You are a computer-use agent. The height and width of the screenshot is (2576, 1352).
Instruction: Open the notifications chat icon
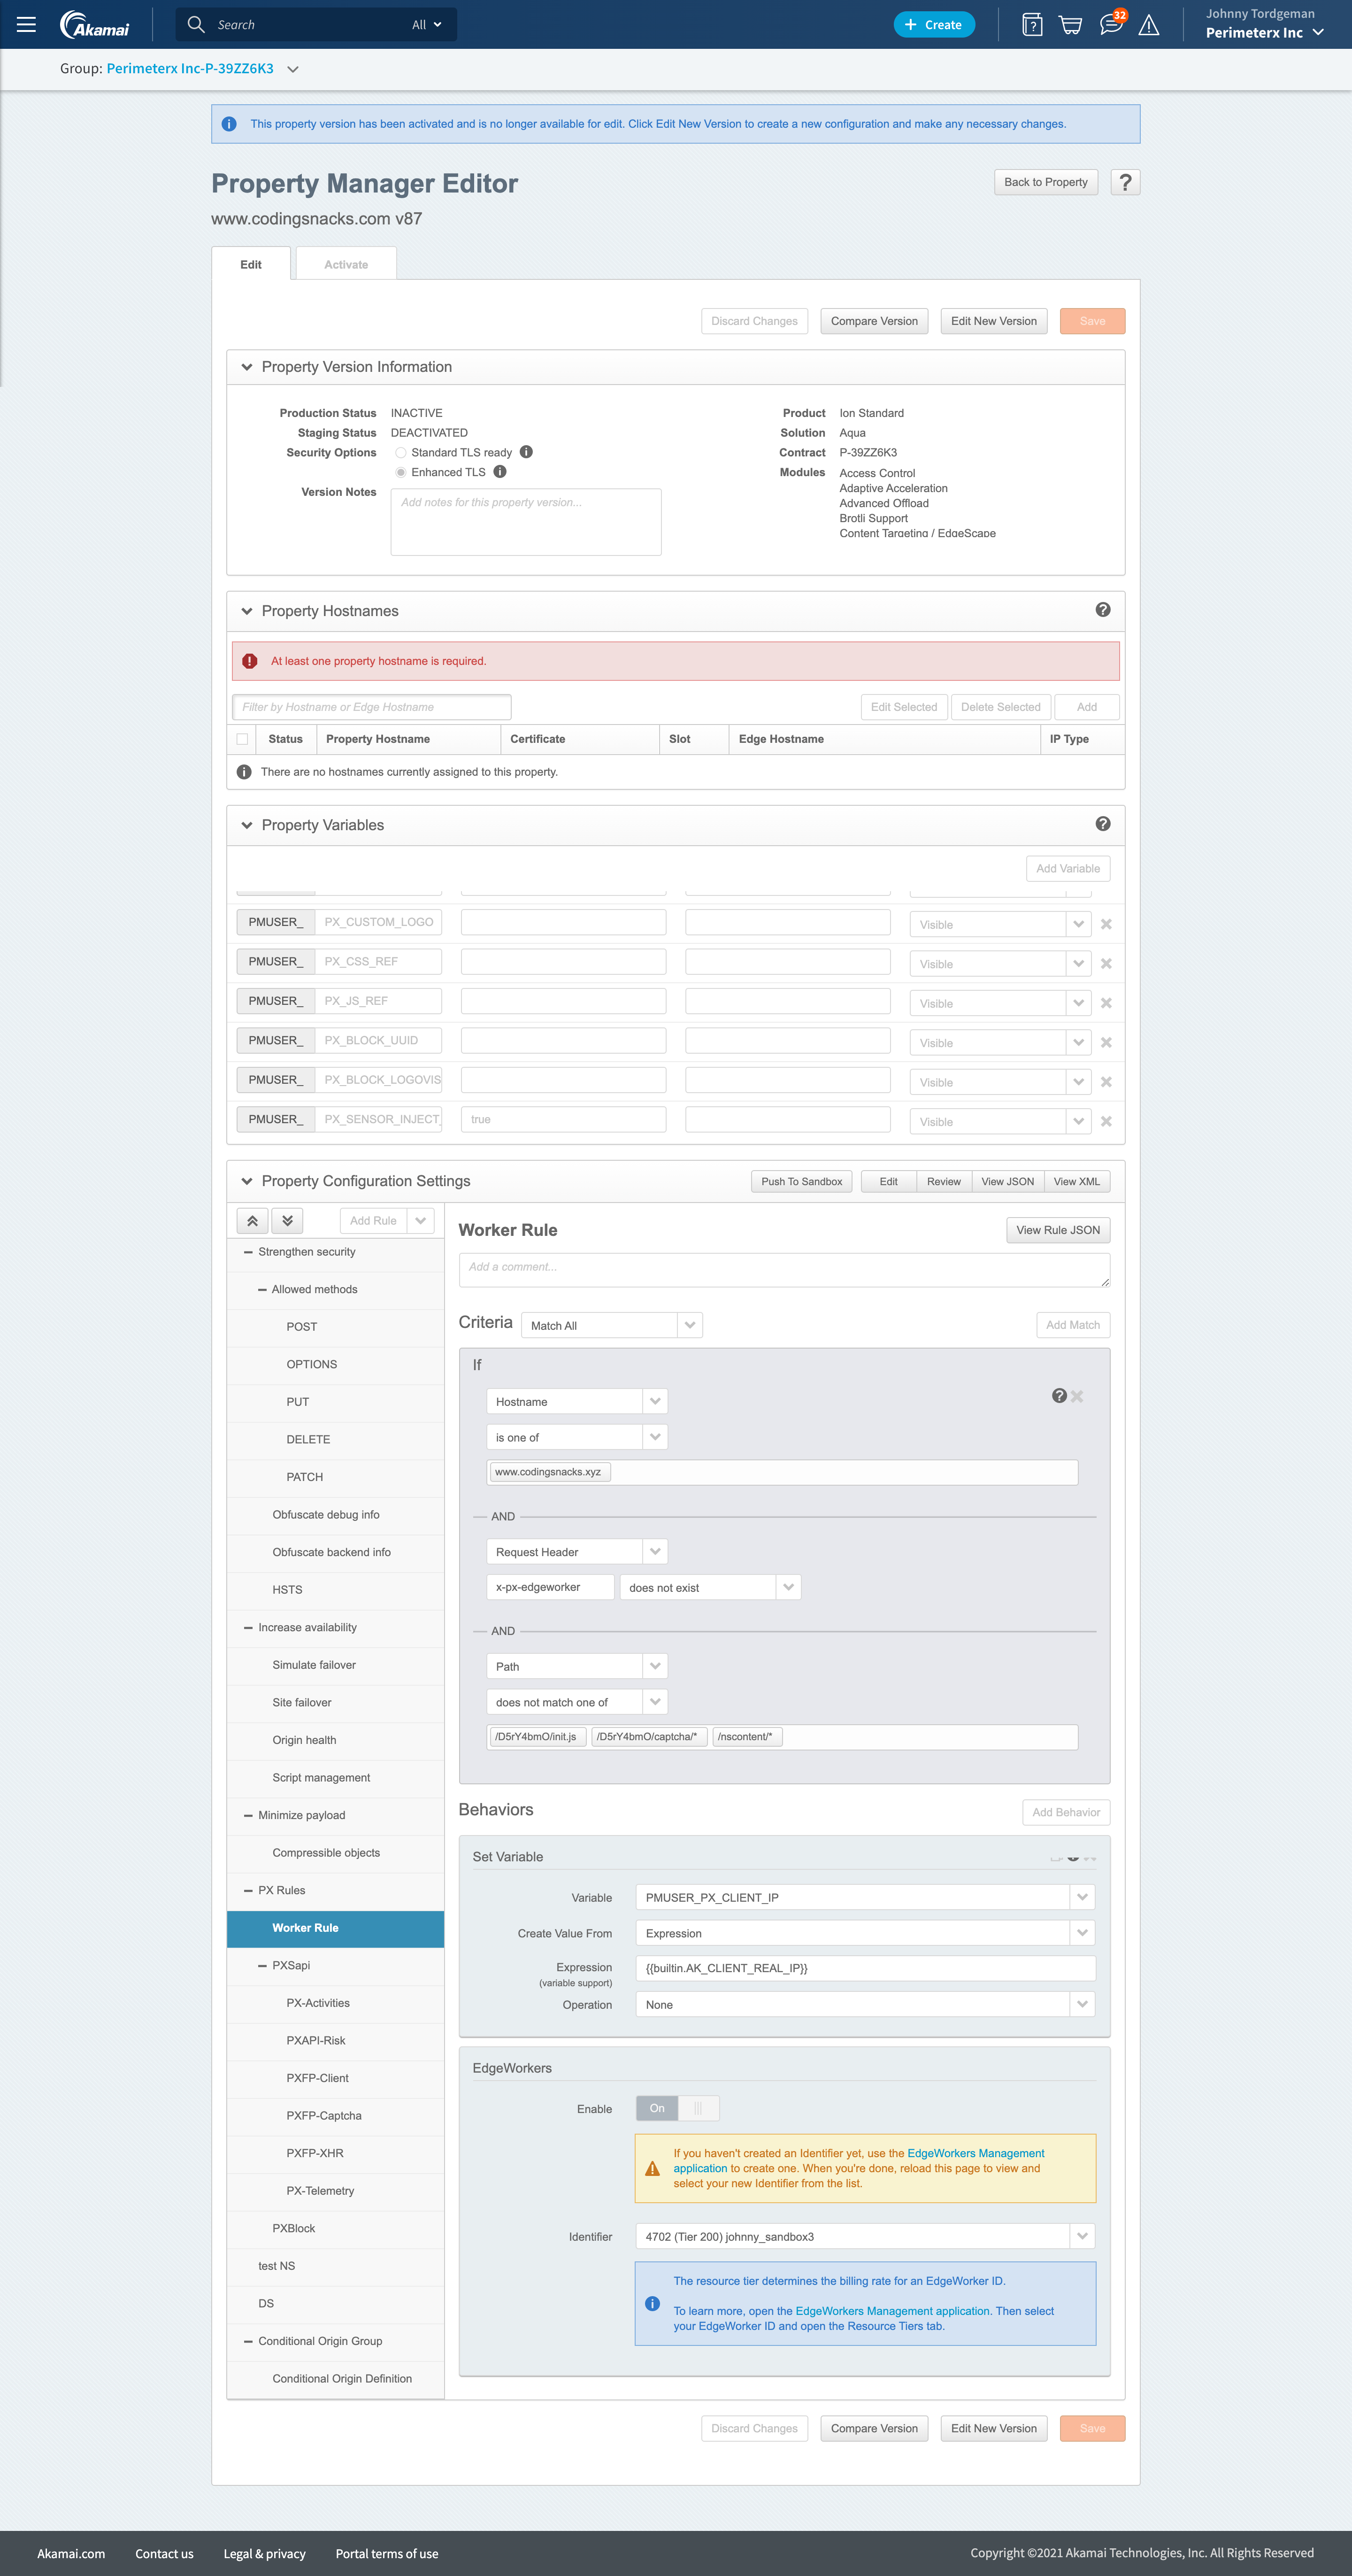[x=1110, y=25]
